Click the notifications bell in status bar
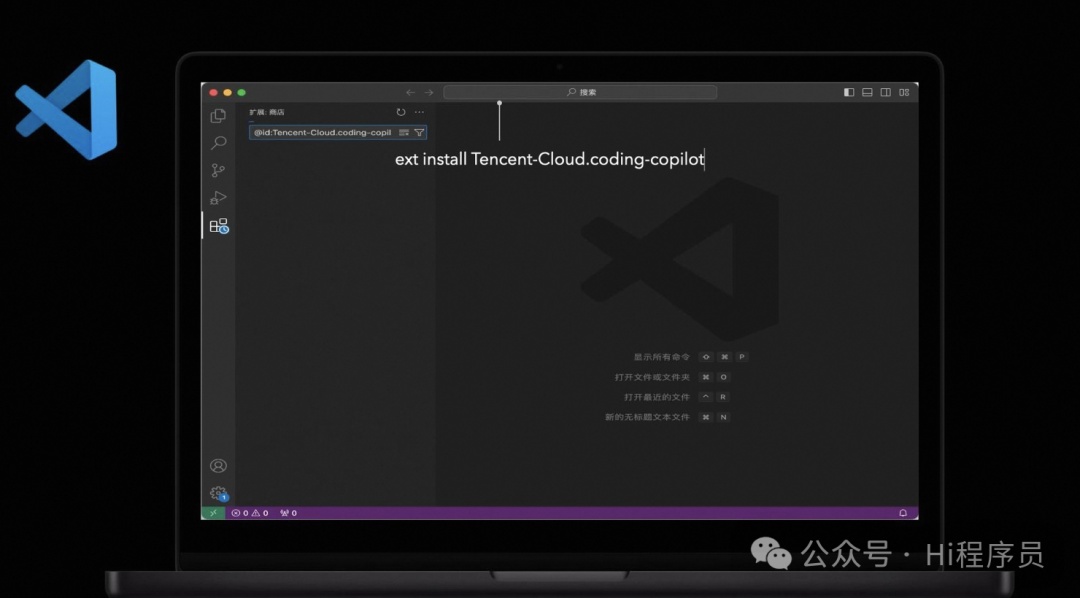 (x=903, y=513)
